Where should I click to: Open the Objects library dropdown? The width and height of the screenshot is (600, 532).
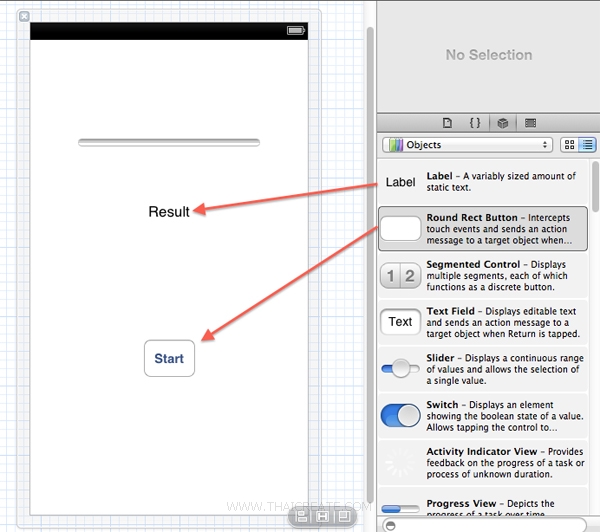(x=467, y=145)
